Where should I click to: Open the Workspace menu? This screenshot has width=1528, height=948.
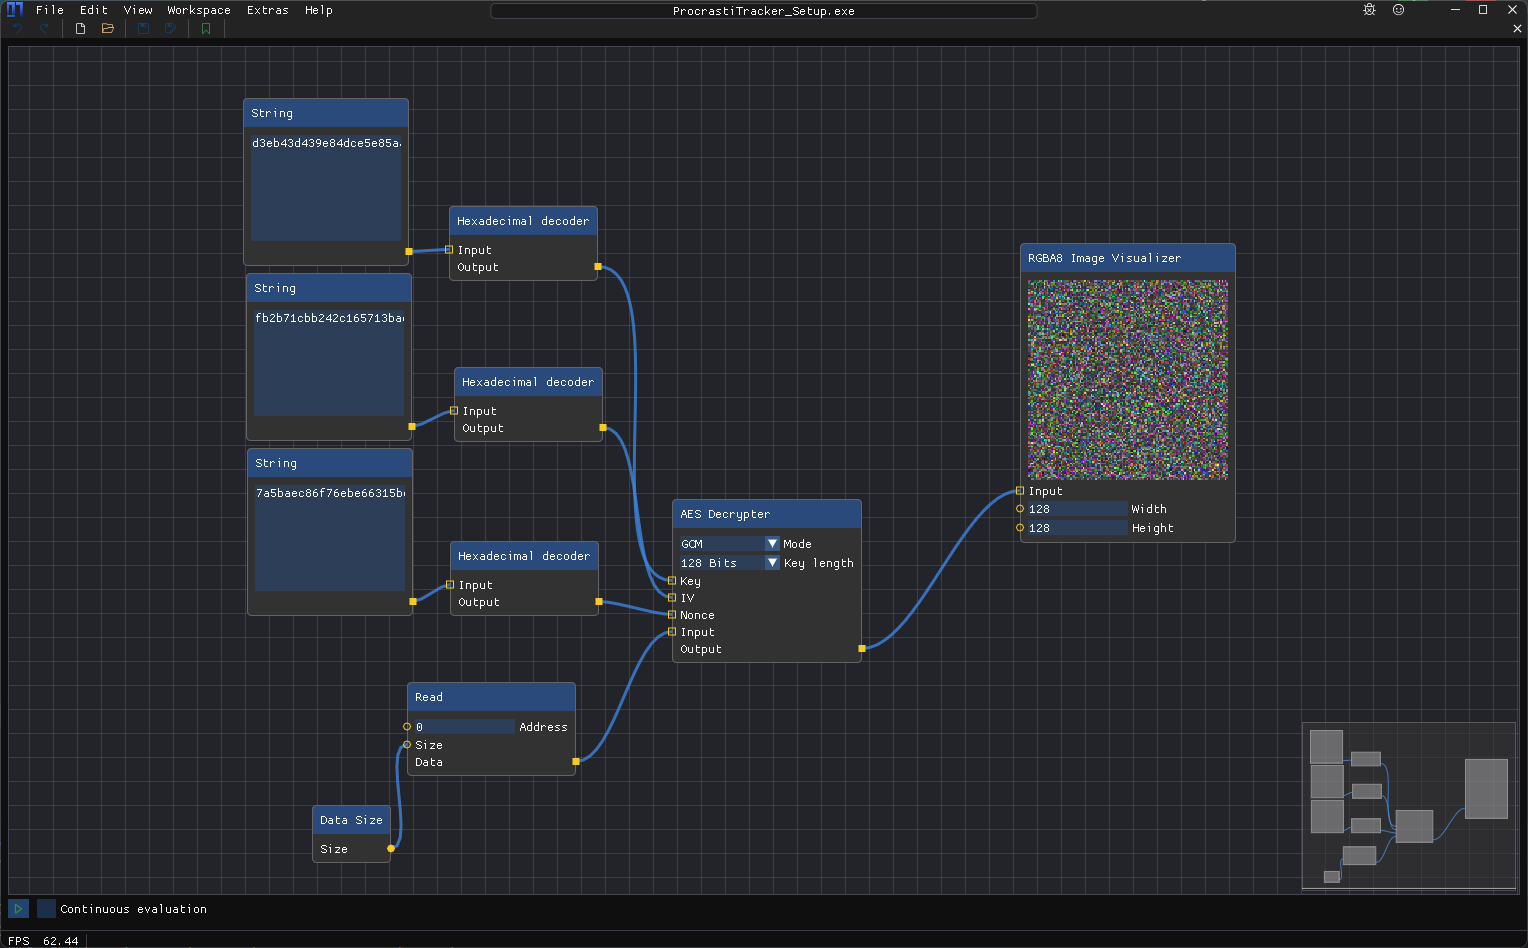[198, 10]
